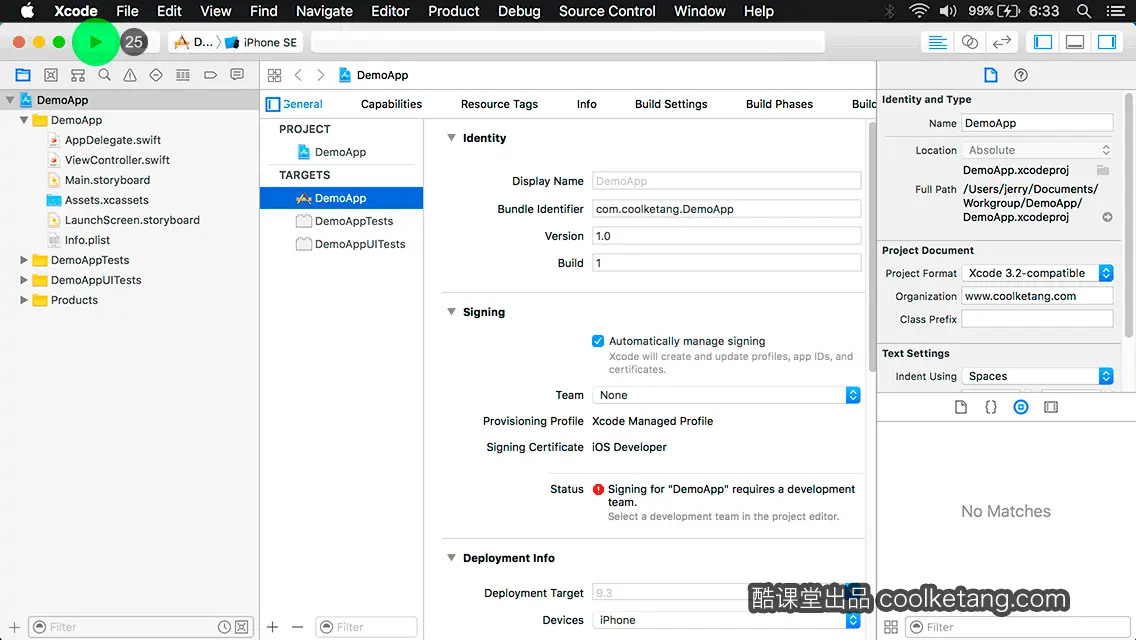Show the Quick Help inspector

tap(1021, 75)
